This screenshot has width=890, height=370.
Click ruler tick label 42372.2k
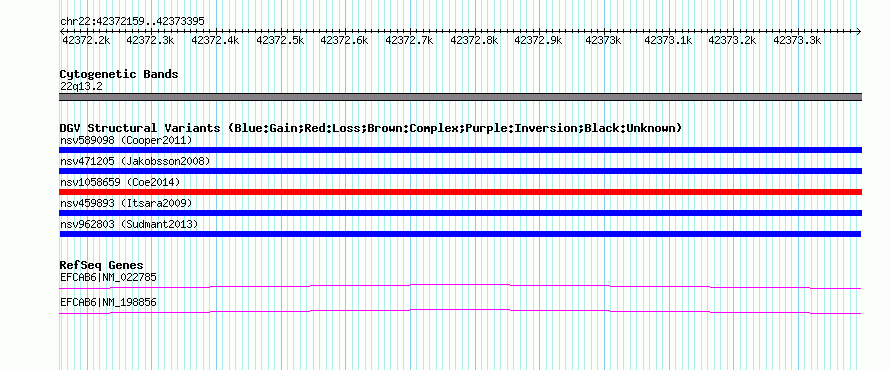pos(85,40)
